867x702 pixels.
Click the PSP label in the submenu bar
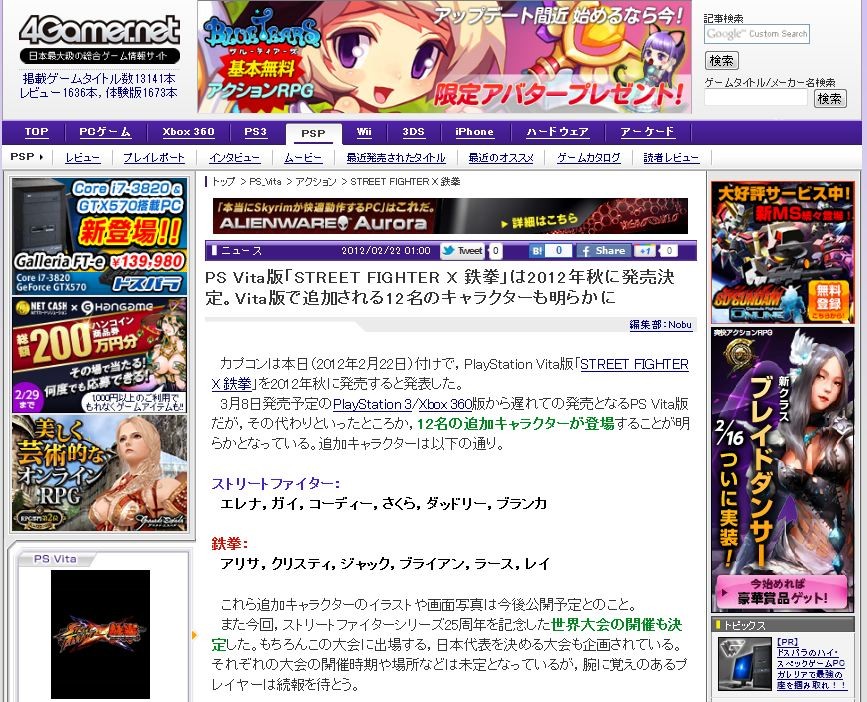coord(22,157)
